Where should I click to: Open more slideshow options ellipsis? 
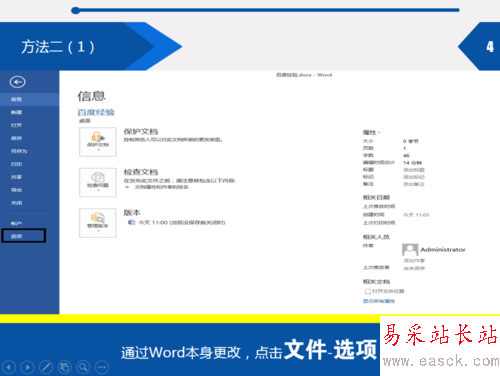pos(102,367)
